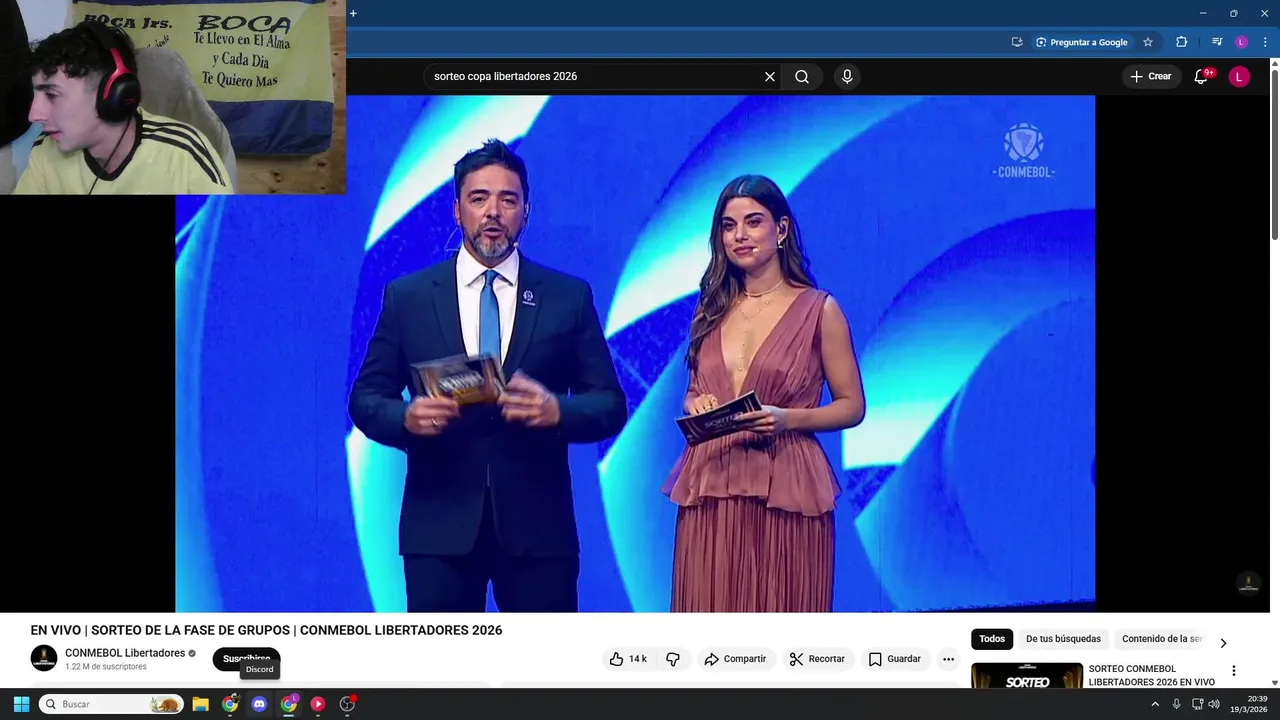Dislike the video with thumbs down

pyautogui.click(x=673, y=659)
